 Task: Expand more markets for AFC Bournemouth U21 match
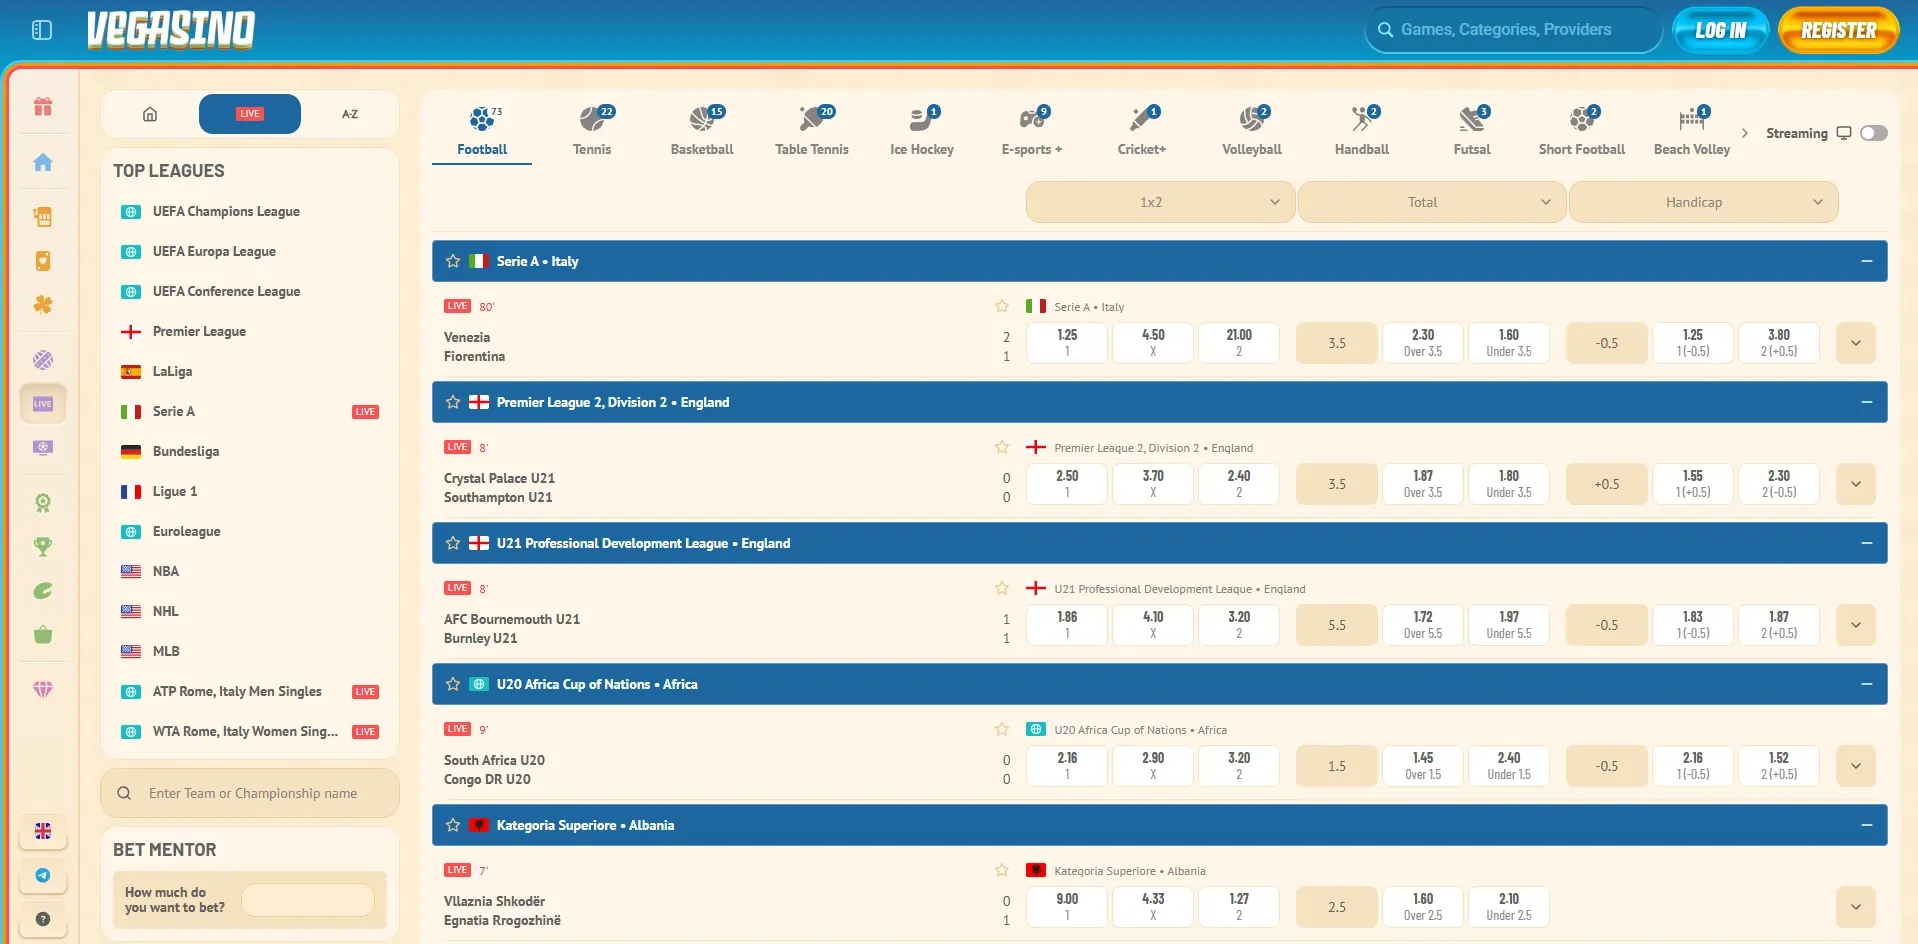point(1856,625)
